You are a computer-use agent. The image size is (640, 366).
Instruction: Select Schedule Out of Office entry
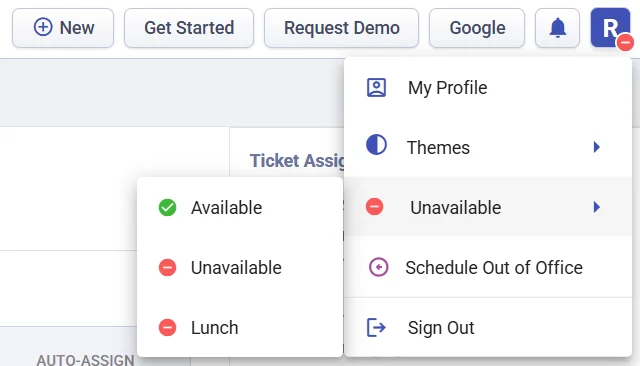(x=488, y=268)
